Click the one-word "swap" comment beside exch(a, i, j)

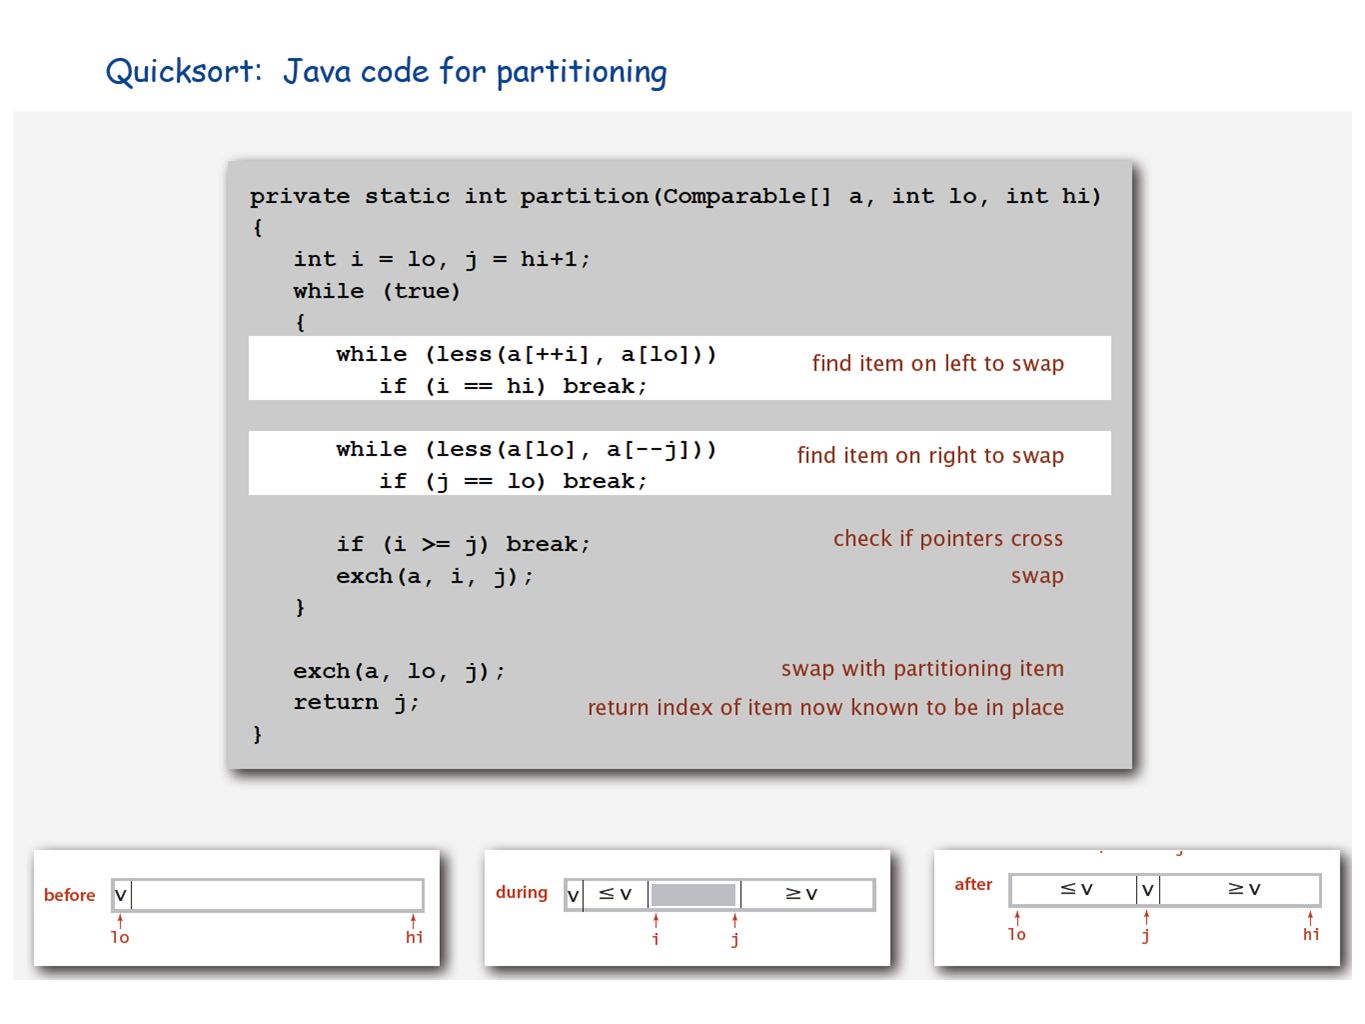click(1037, 576)
